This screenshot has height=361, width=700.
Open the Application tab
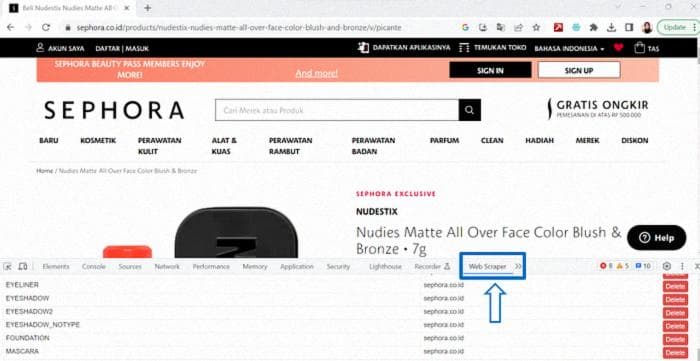pos(297,267)
